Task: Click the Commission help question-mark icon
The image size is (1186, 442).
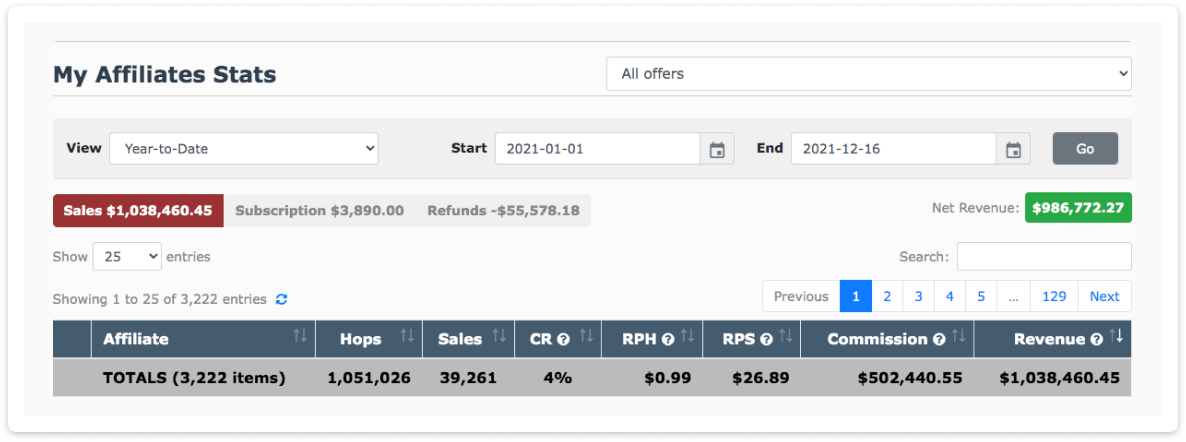Action: 939,340
